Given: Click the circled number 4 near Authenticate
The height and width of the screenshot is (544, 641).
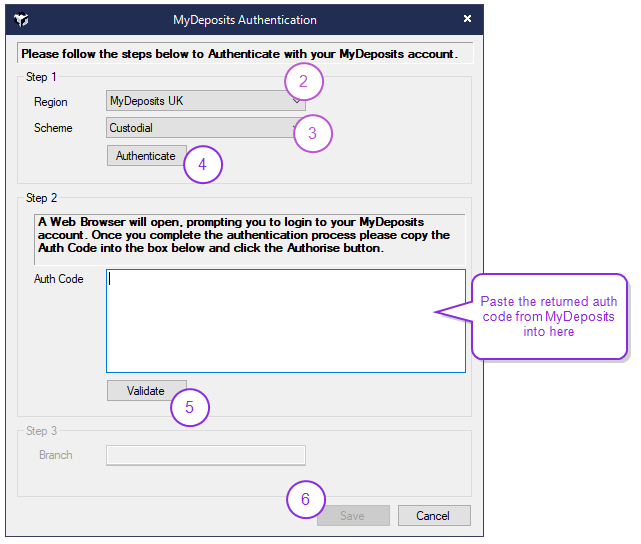Looking at the screenshot, I should (203, 165).
